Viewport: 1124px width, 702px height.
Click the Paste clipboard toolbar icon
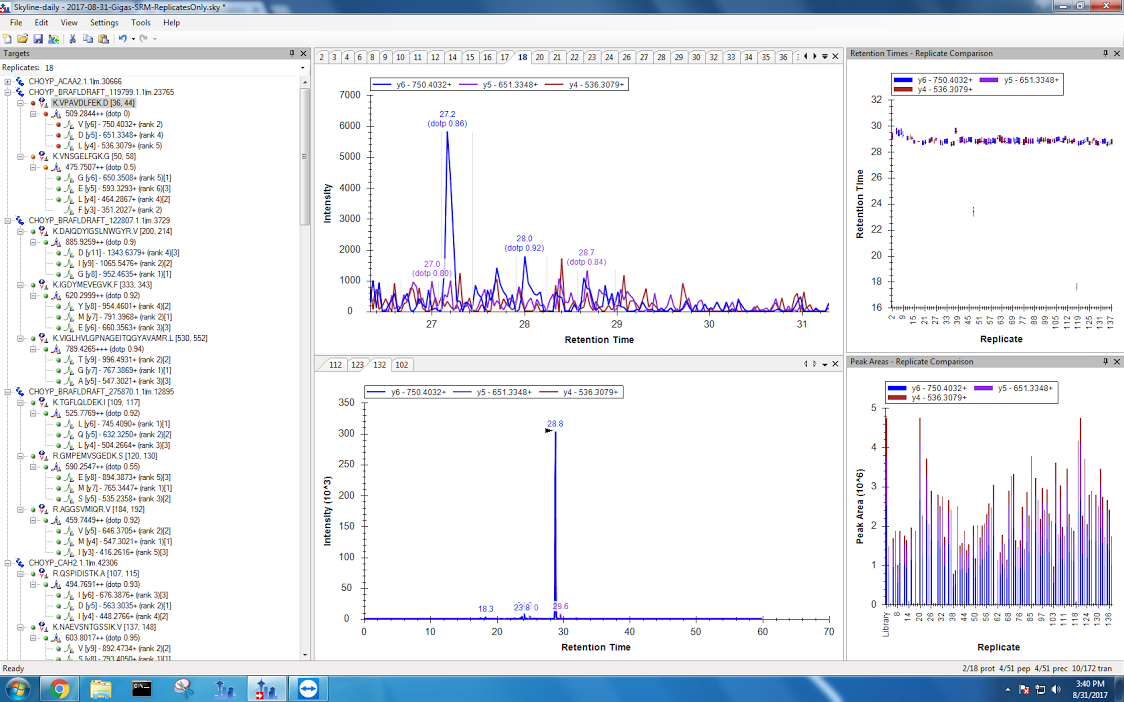(x=102, y=38)
